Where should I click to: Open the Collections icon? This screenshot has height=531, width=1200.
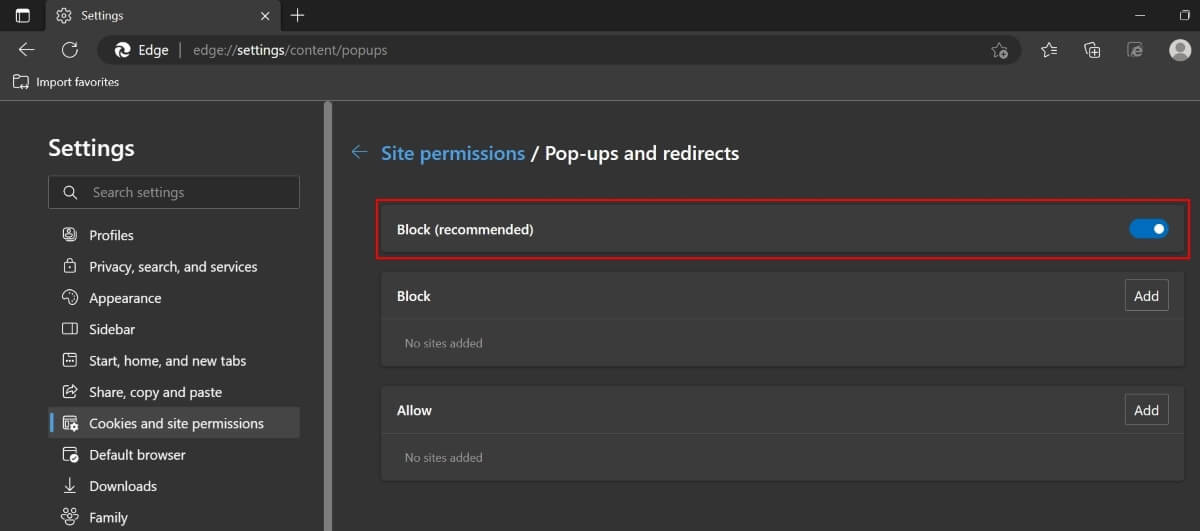point(1092,50)
